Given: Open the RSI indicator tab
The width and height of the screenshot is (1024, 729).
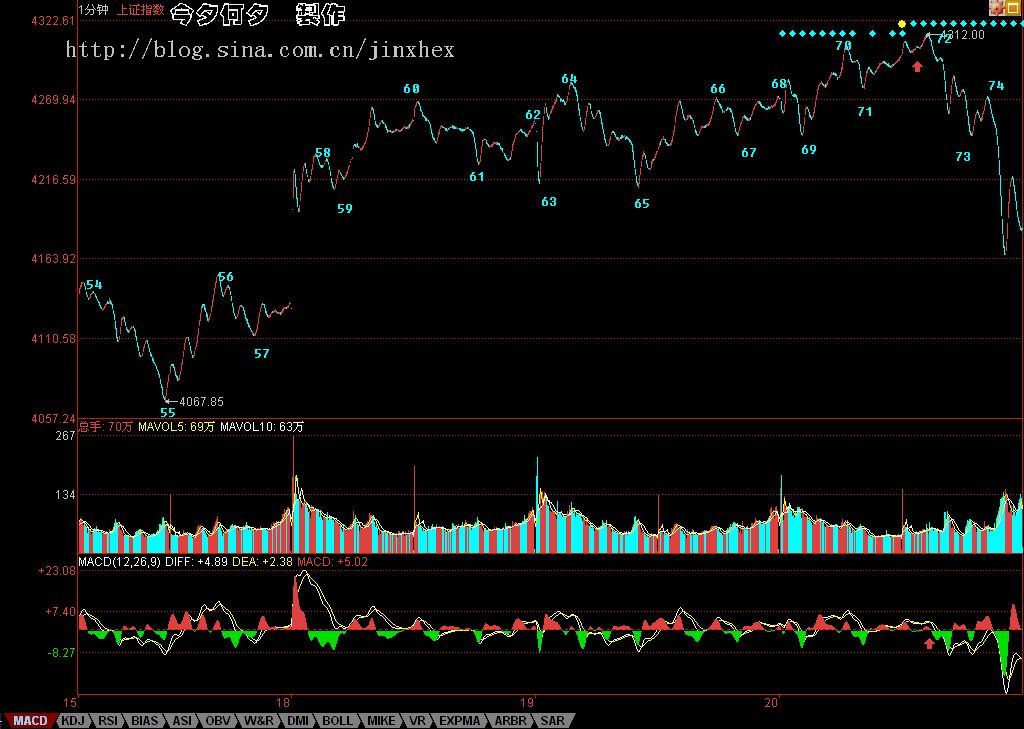Looking at the screenshot, I should pos(109,720).
